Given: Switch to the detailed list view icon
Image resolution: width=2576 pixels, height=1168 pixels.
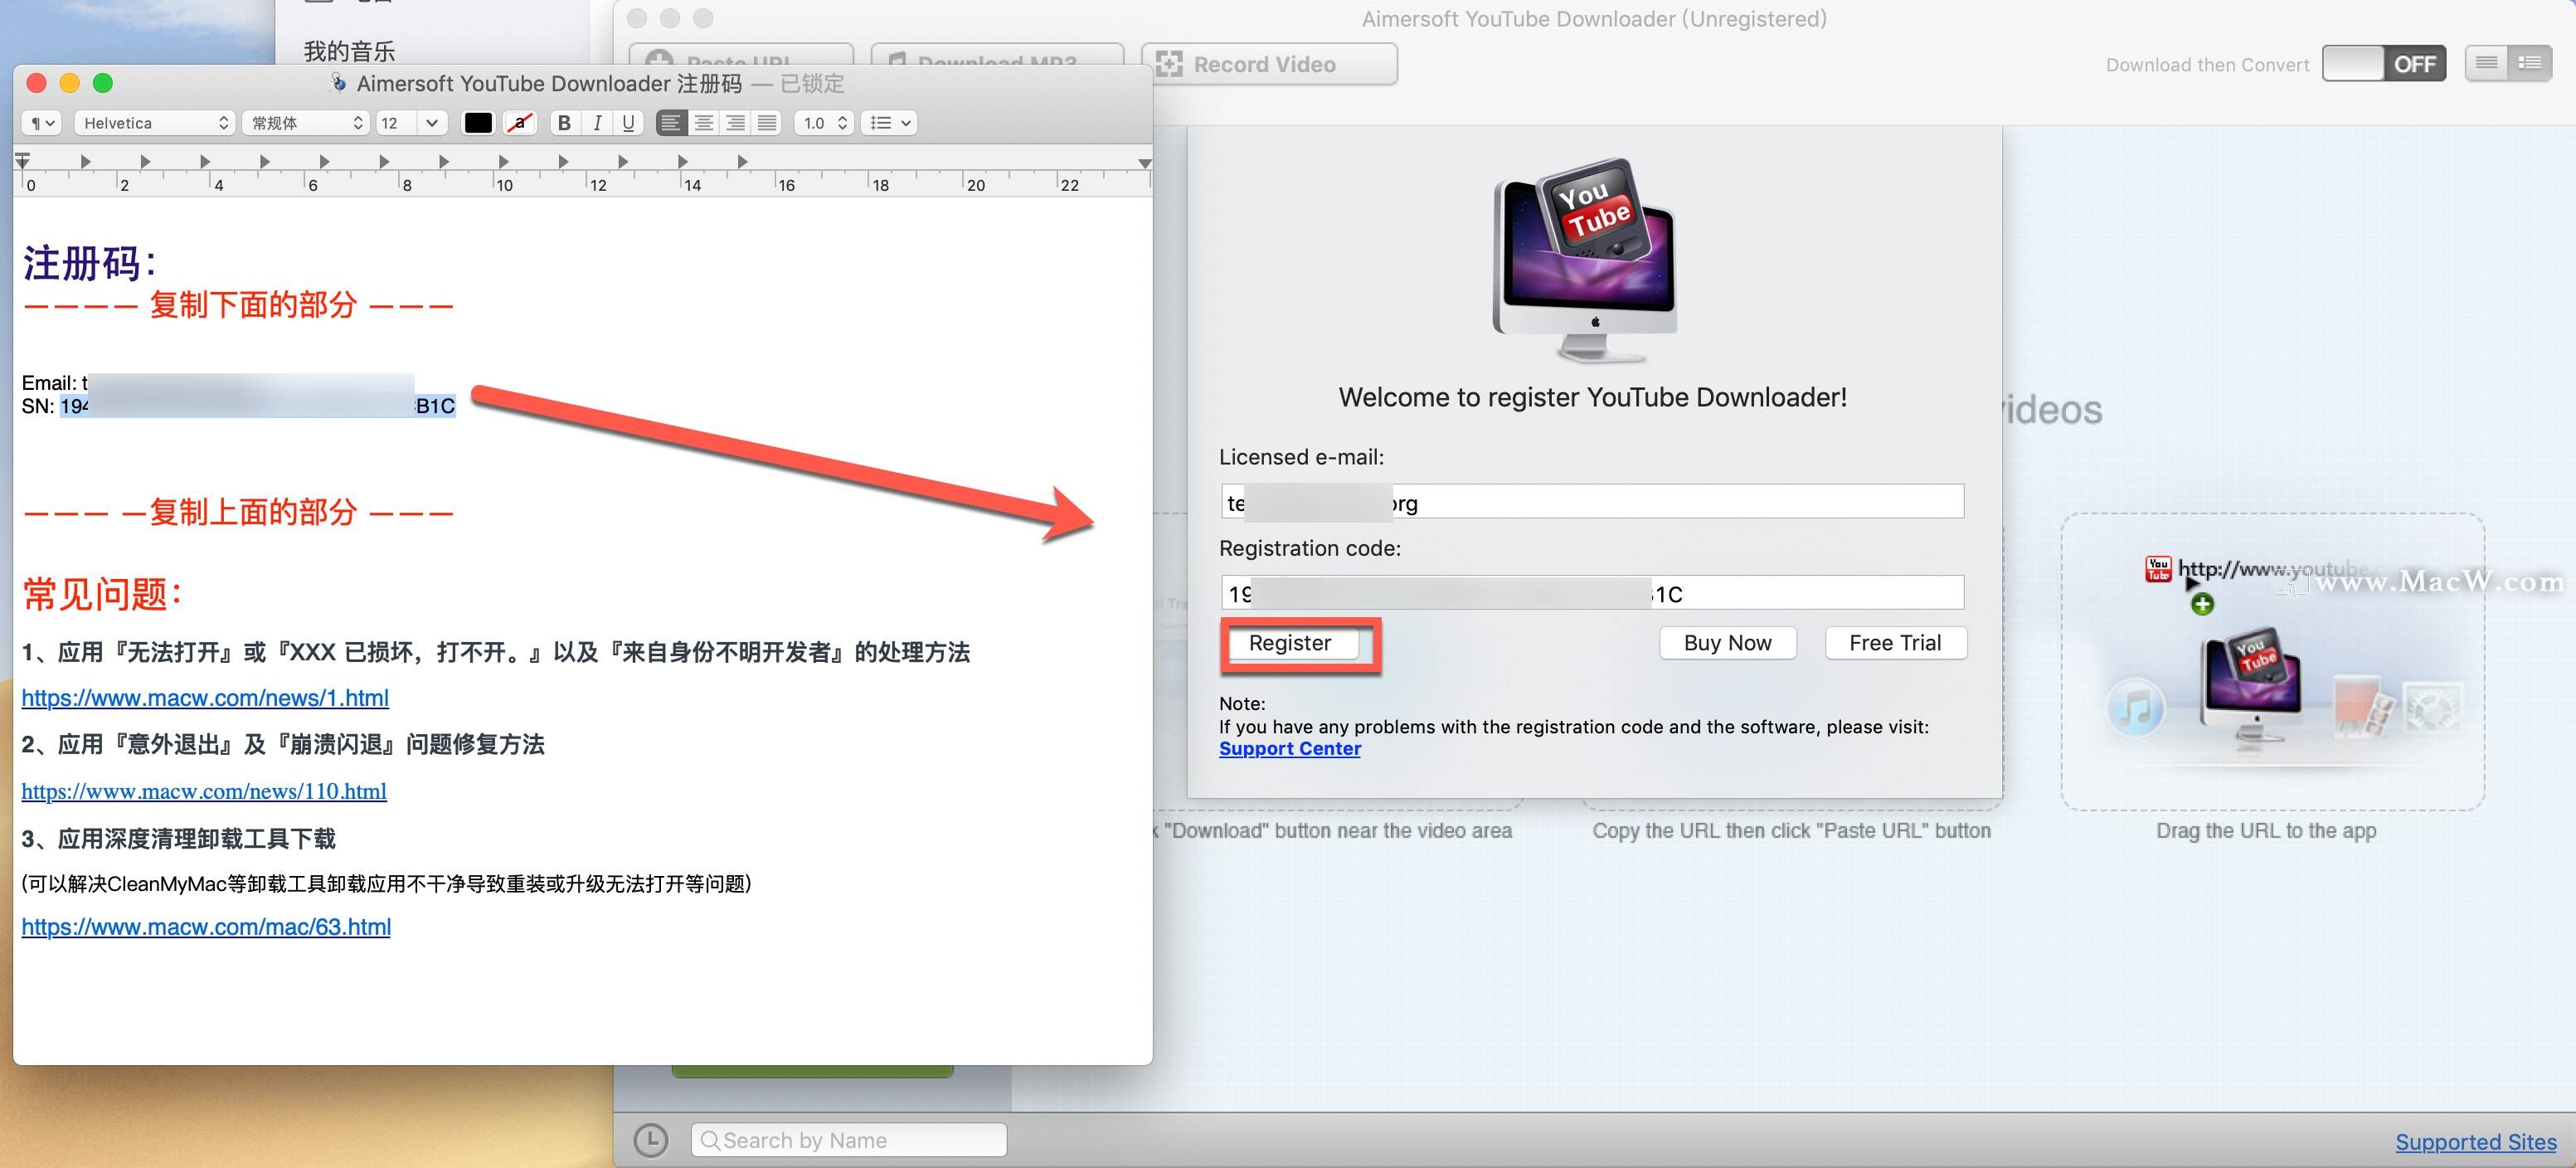Looking at the screenshot, I should (2529, 63).
